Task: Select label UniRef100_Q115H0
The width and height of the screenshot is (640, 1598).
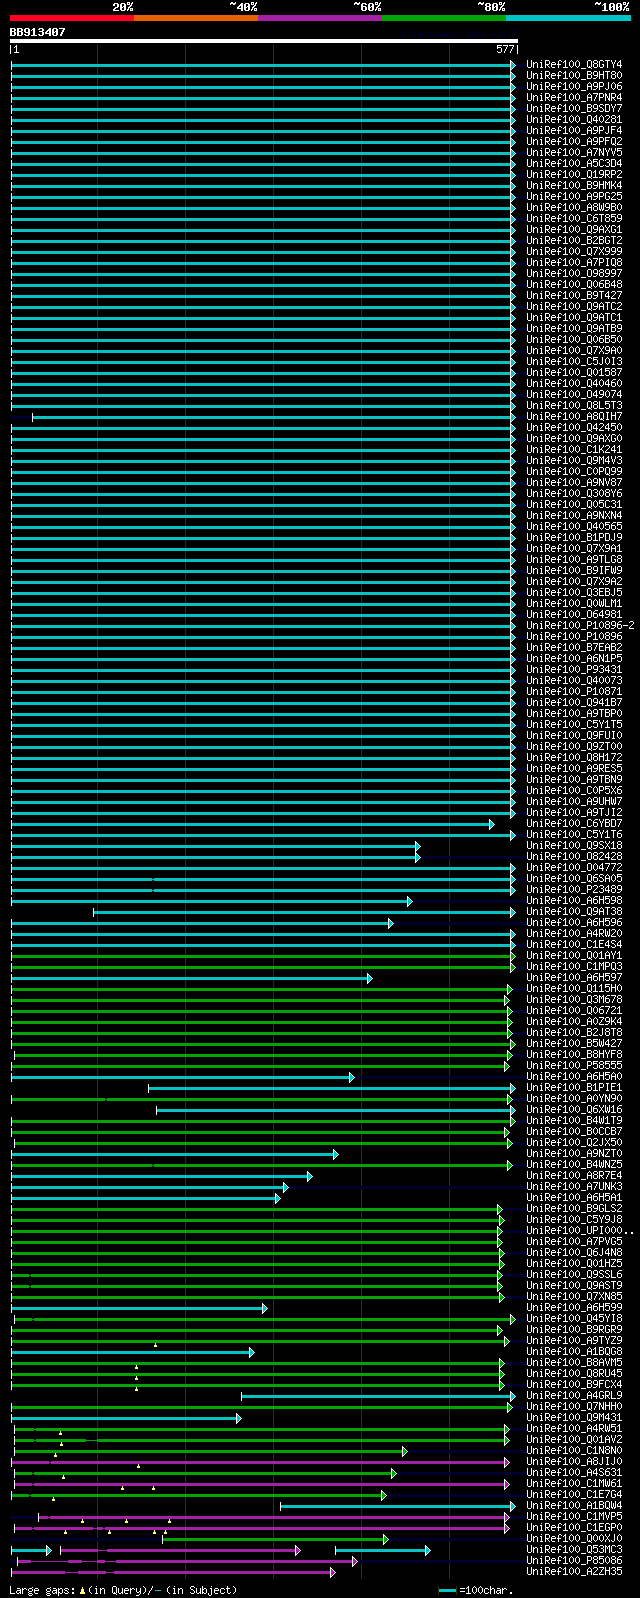Action: (574, 988)
